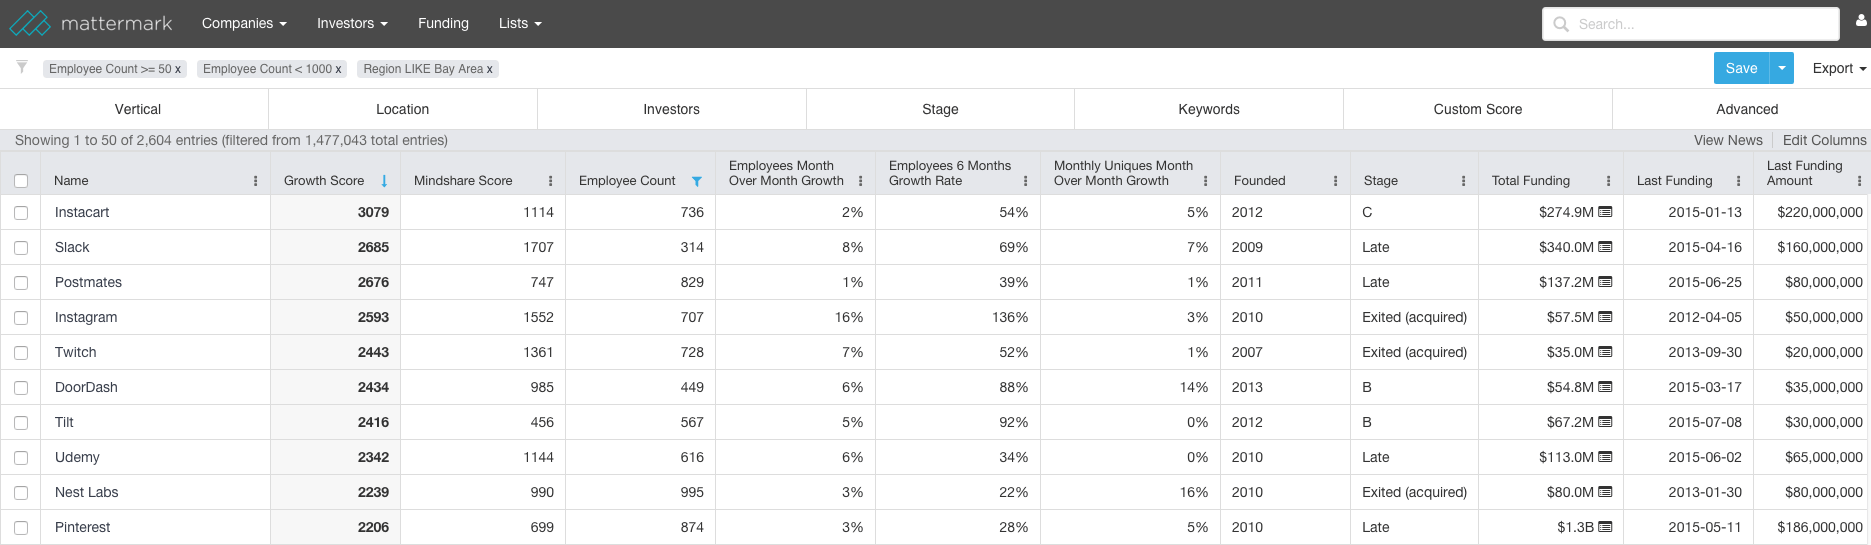
Task: Check the Instagram row checkbox
Action: tap(21, 318)
